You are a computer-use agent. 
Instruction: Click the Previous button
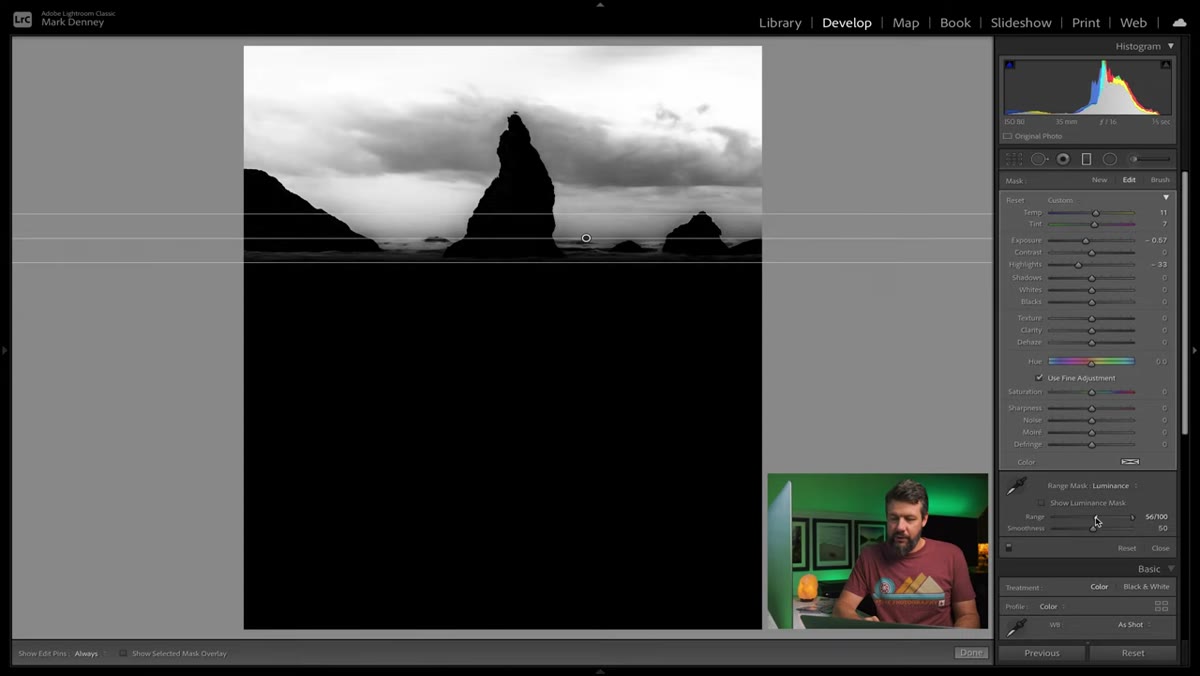[1042, 653]
